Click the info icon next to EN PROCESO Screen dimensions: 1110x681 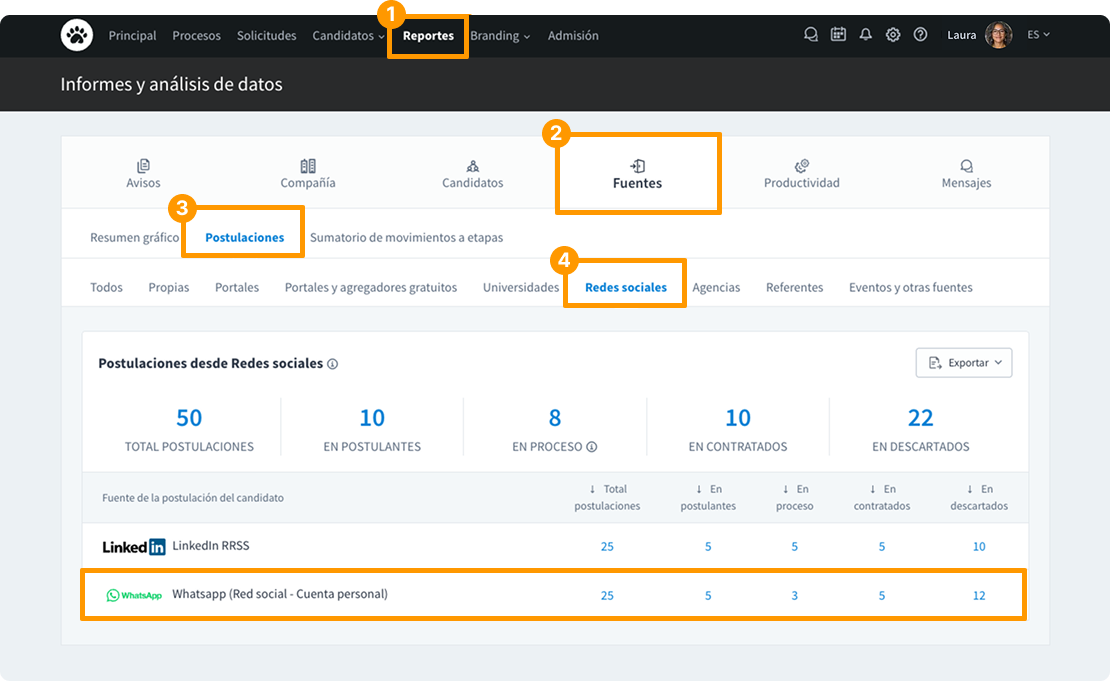[x=592, y=447]
